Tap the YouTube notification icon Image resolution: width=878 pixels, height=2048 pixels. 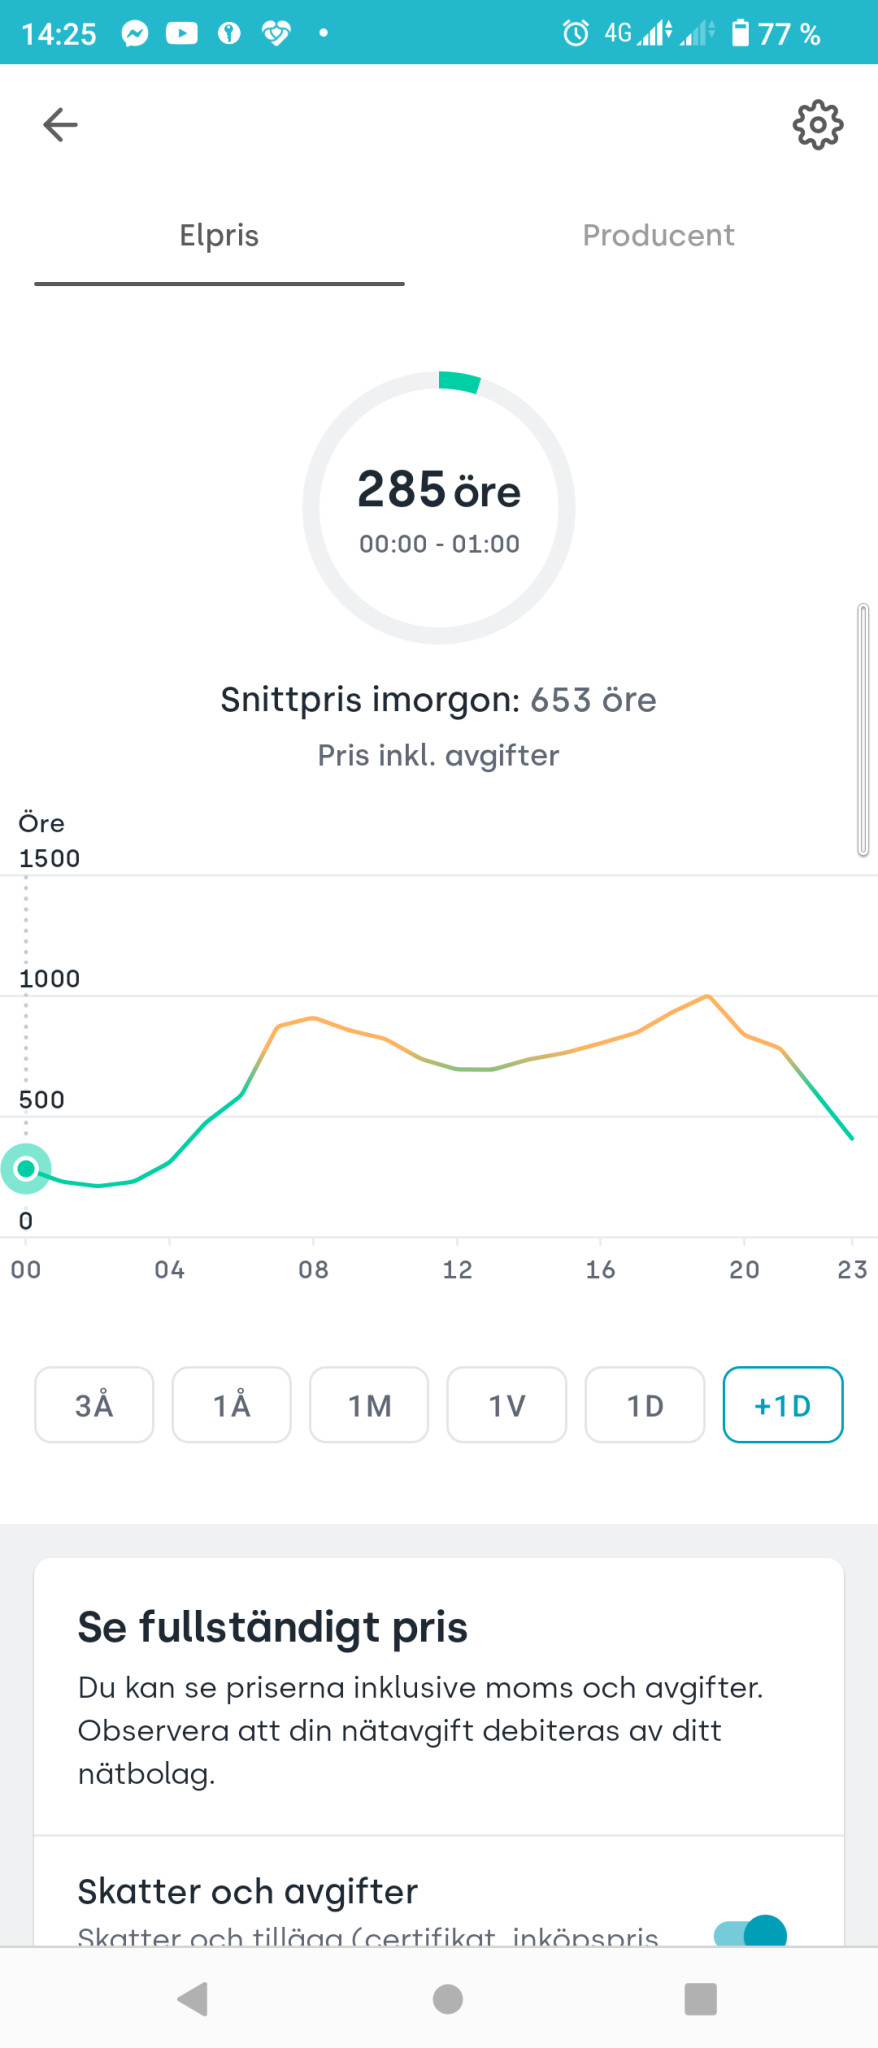click(181, 34)
